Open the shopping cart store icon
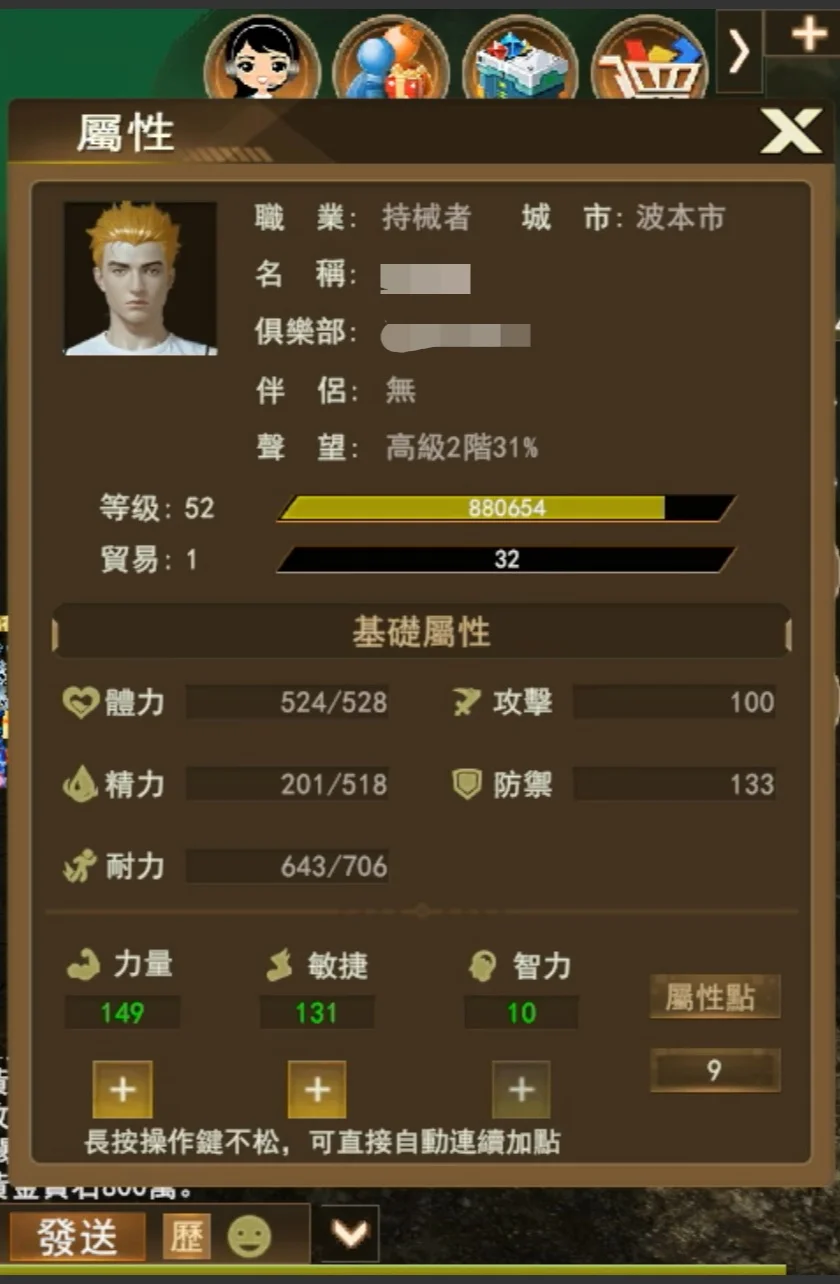Viewport: 840px width, 1284px height. pyautogui.click(x=650, y=56)
